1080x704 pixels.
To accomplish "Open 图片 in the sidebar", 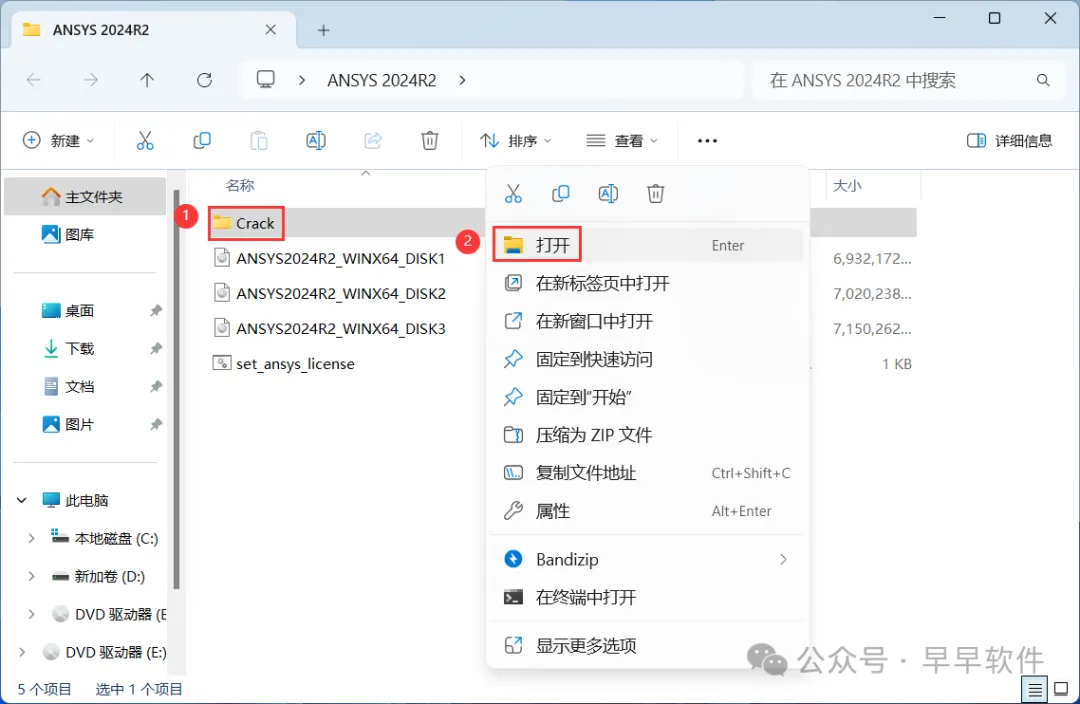I will 85,424.
